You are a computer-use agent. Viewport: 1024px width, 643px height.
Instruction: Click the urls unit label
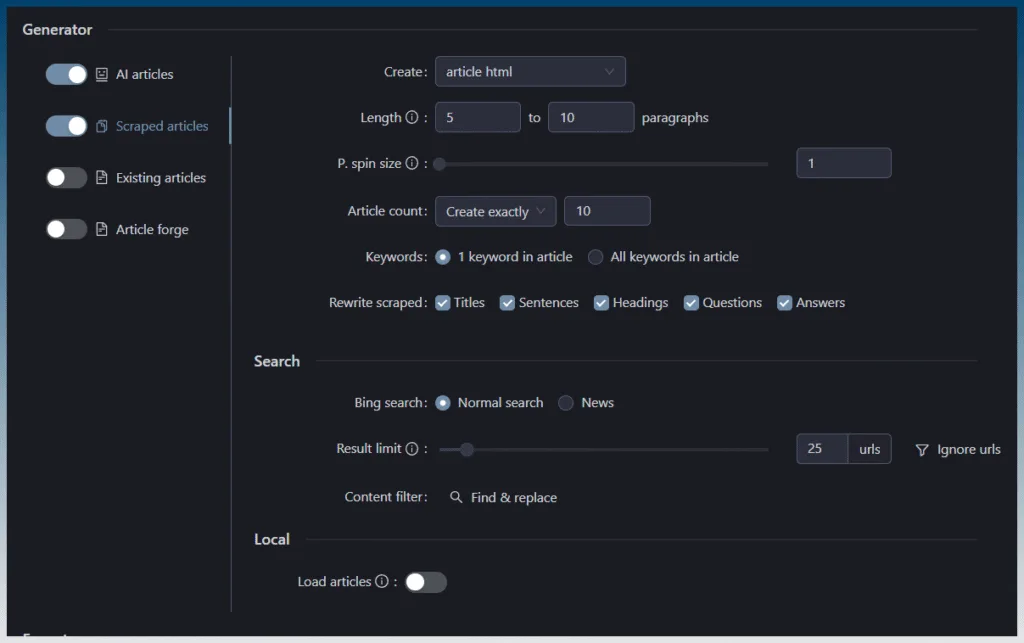click(870, 449)
